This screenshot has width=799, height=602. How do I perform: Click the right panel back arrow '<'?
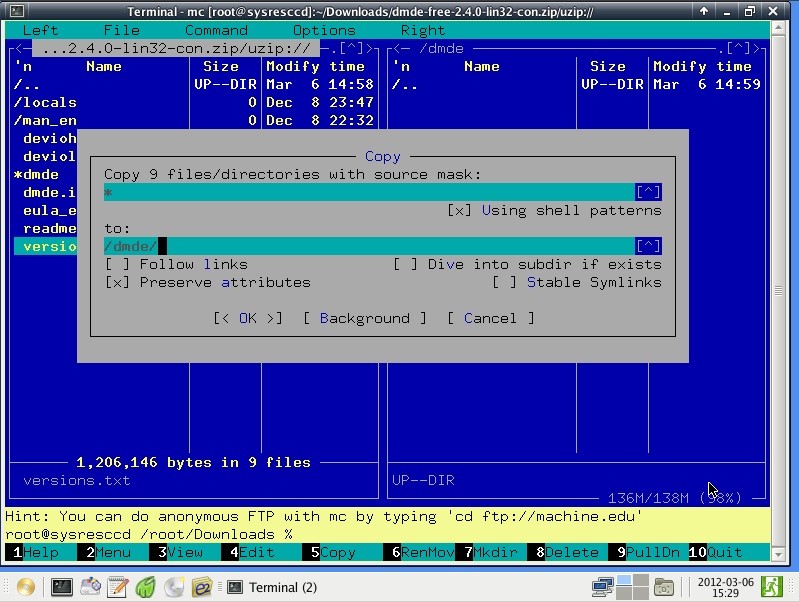pyautogui.click(x=397, y=48)
